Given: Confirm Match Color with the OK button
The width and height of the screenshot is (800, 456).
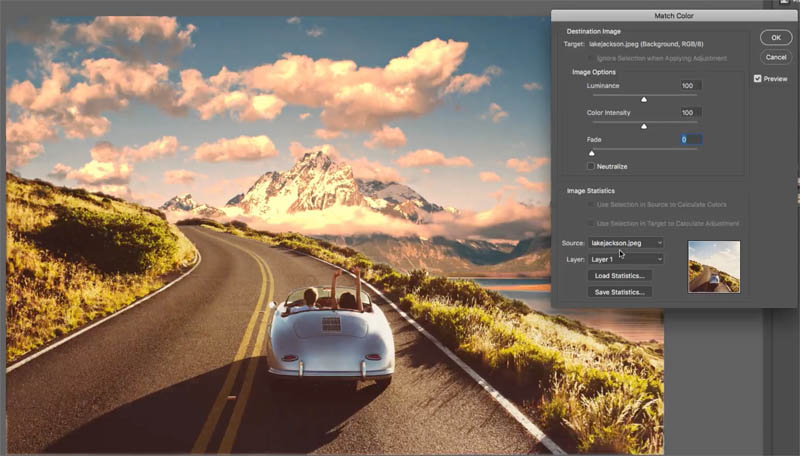Looking at the screenshot, I should coord(776,37).
